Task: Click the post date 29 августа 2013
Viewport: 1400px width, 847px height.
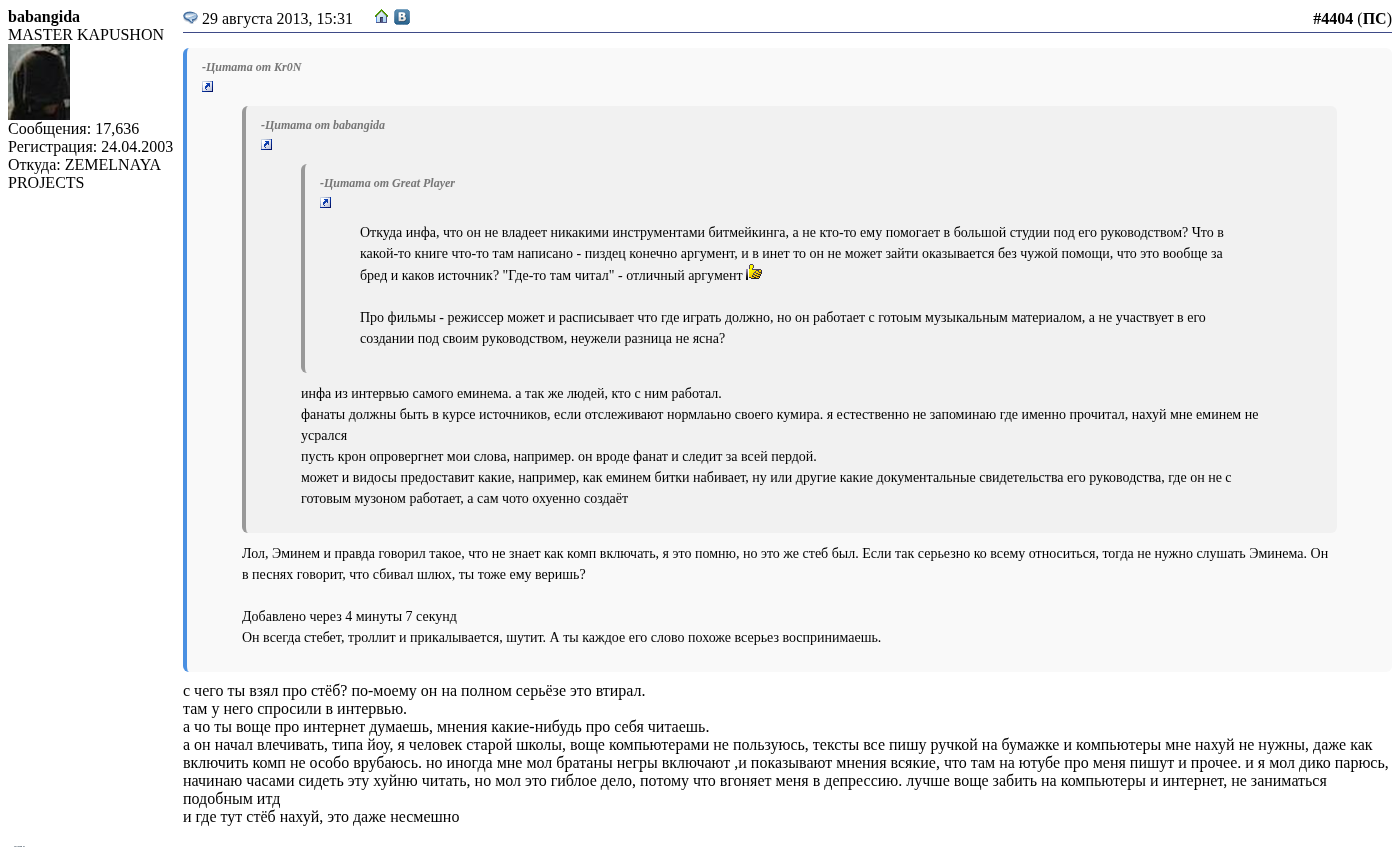Action: click(277, 19)
